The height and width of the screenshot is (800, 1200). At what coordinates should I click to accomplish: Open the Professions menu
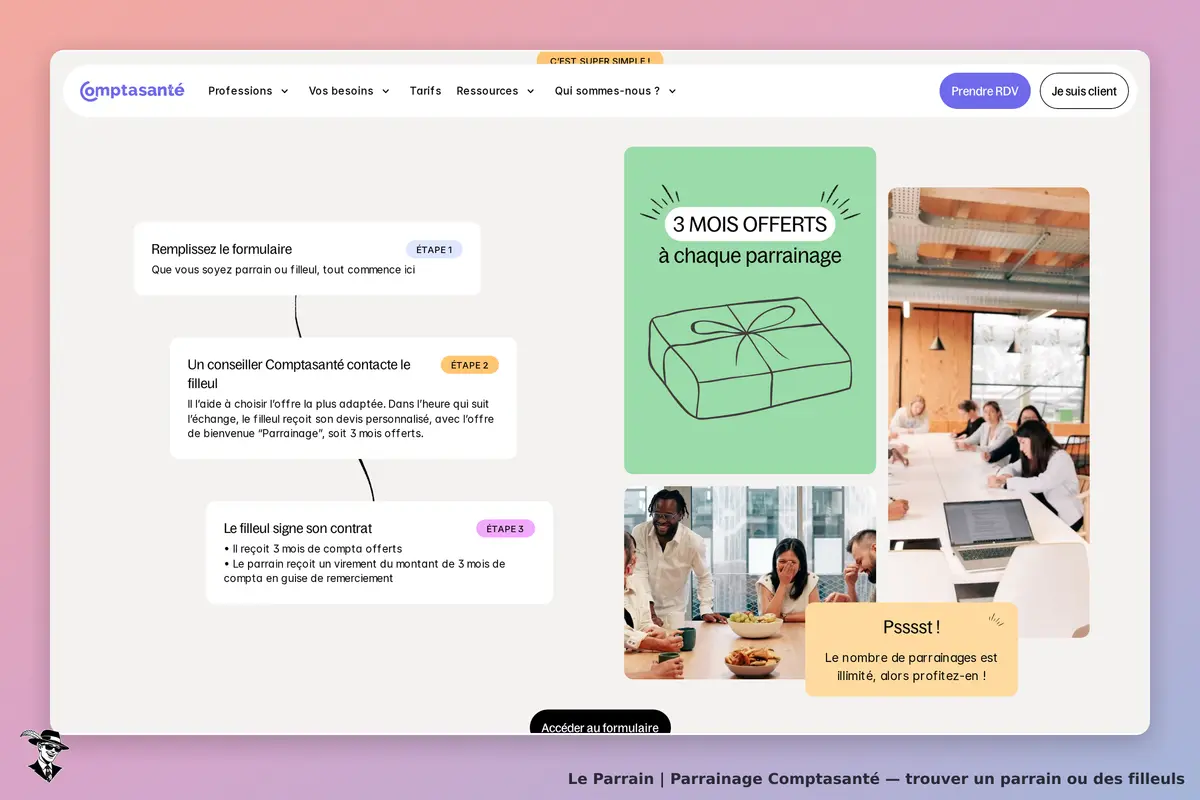[x=240, y=91]
